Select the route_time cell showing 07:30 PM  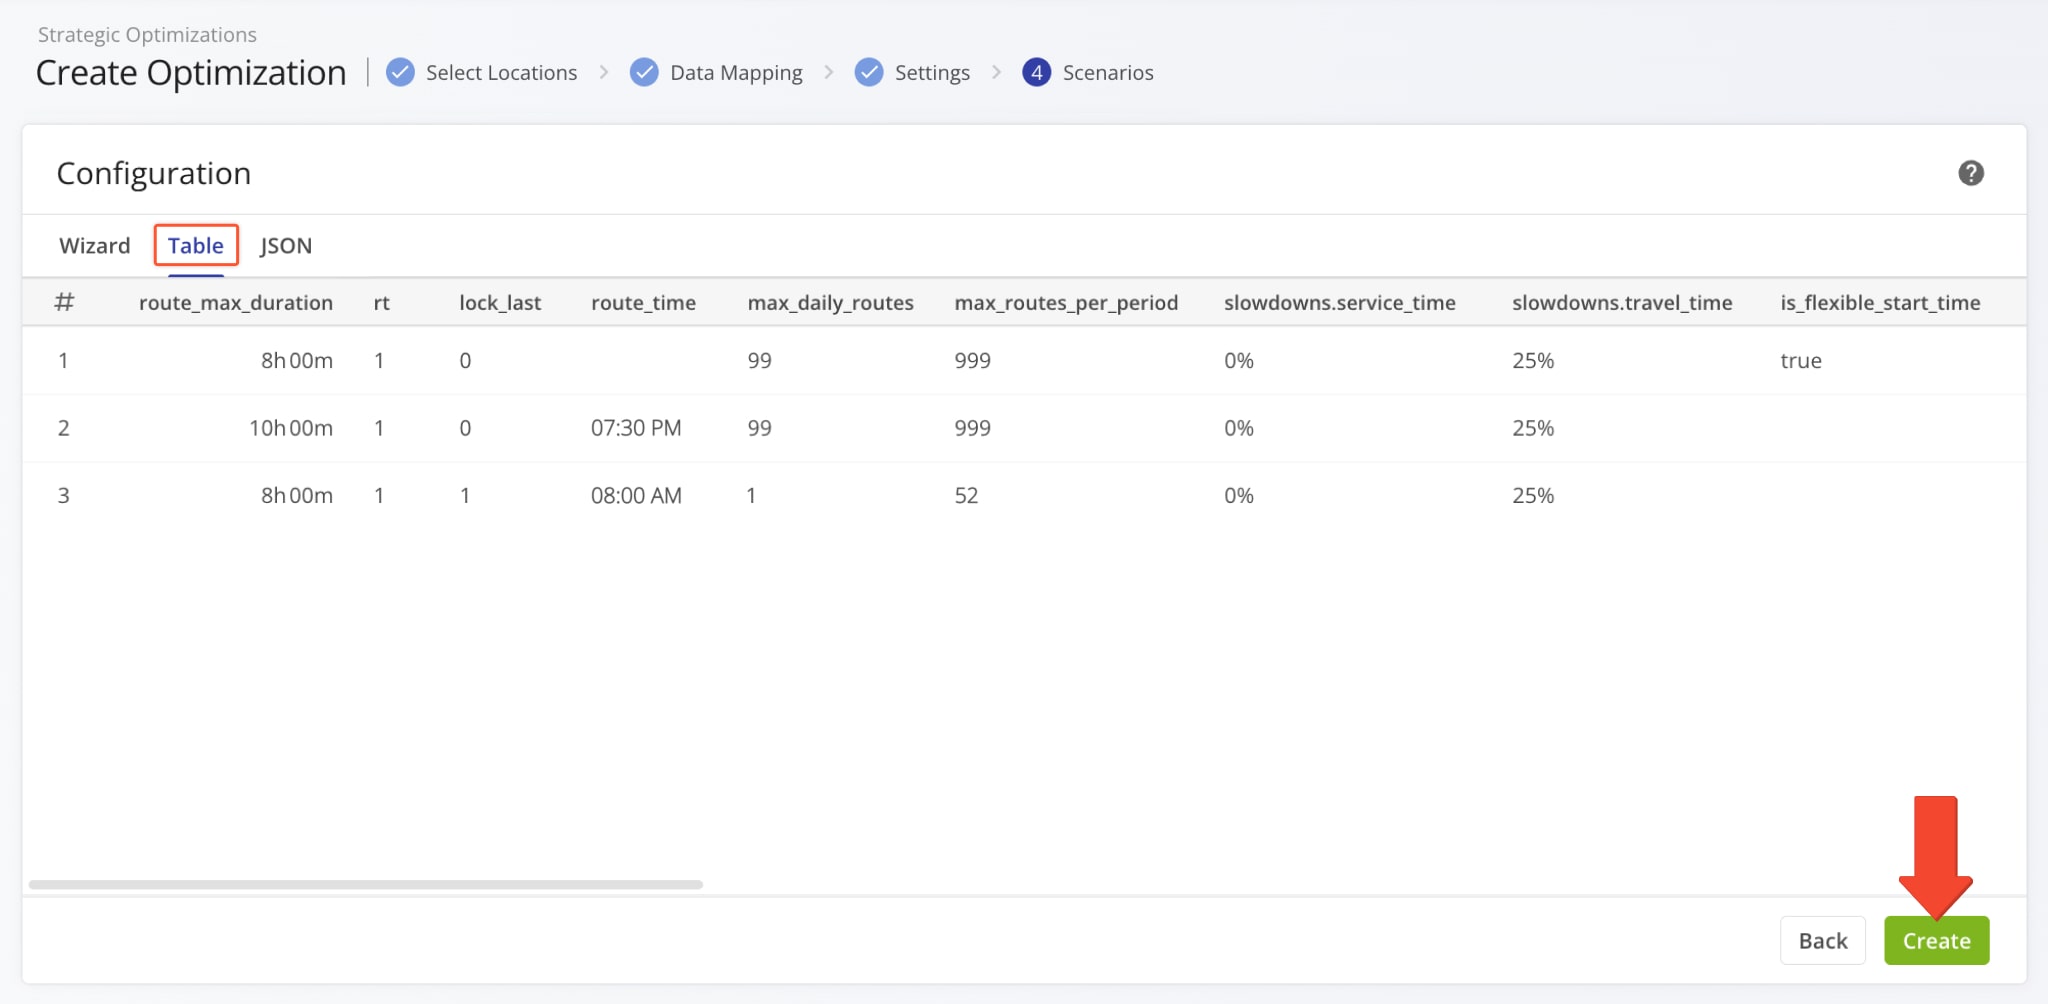pyautogui.click(x=636, y=428)
